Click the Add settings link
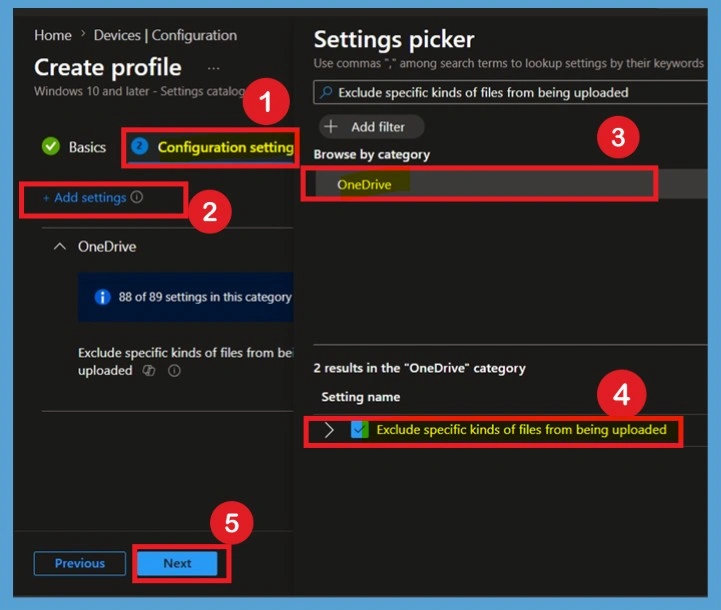Screen dimensions: 721x610 pos(85,198)
